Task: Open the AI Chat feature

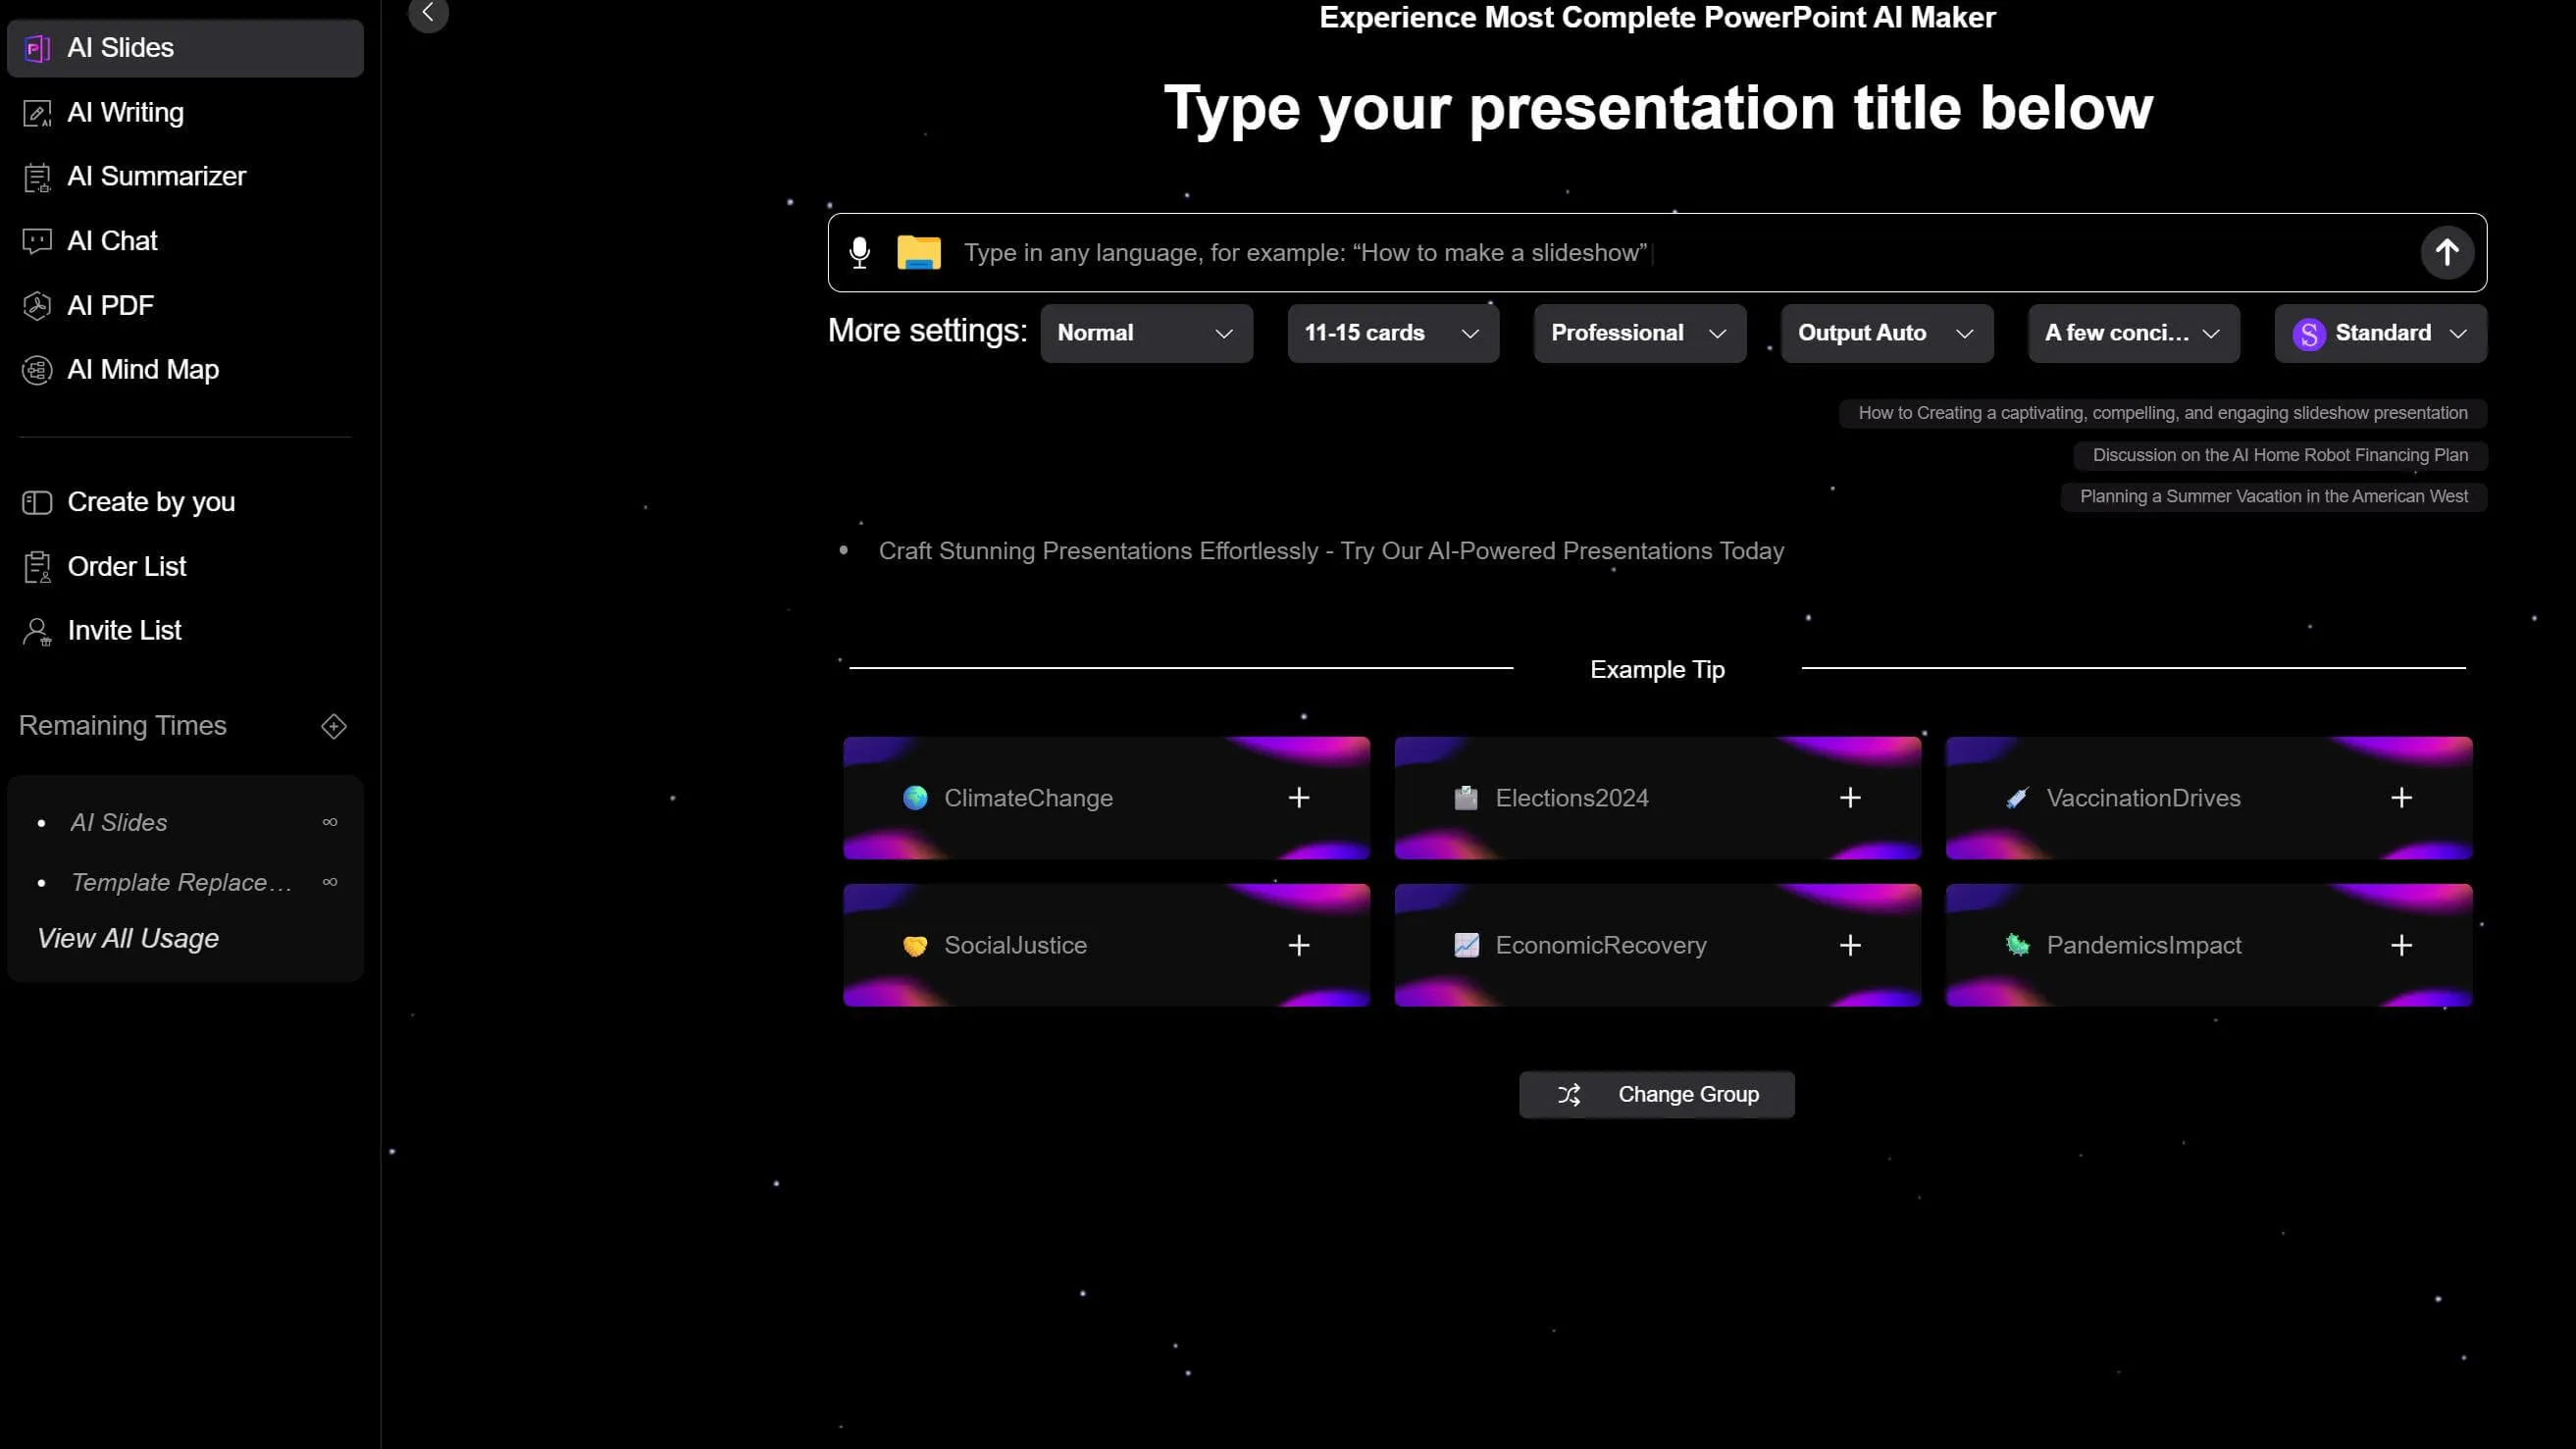Action: (x=111, y=240)
